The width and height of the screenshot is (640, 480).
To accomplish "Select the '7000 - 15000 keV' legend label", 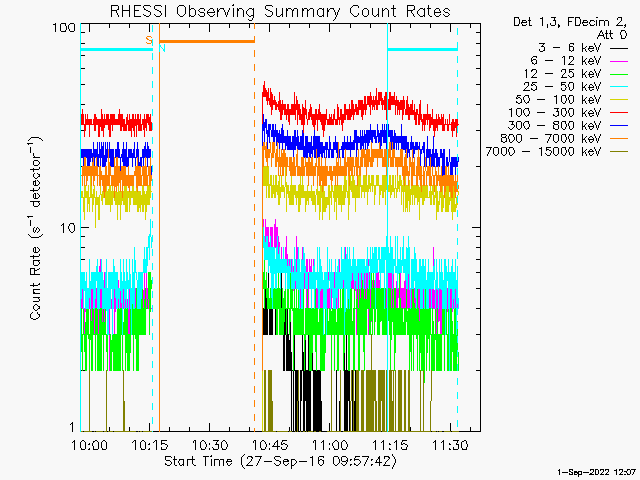I will pyautogui.click(x=543, y=152).
